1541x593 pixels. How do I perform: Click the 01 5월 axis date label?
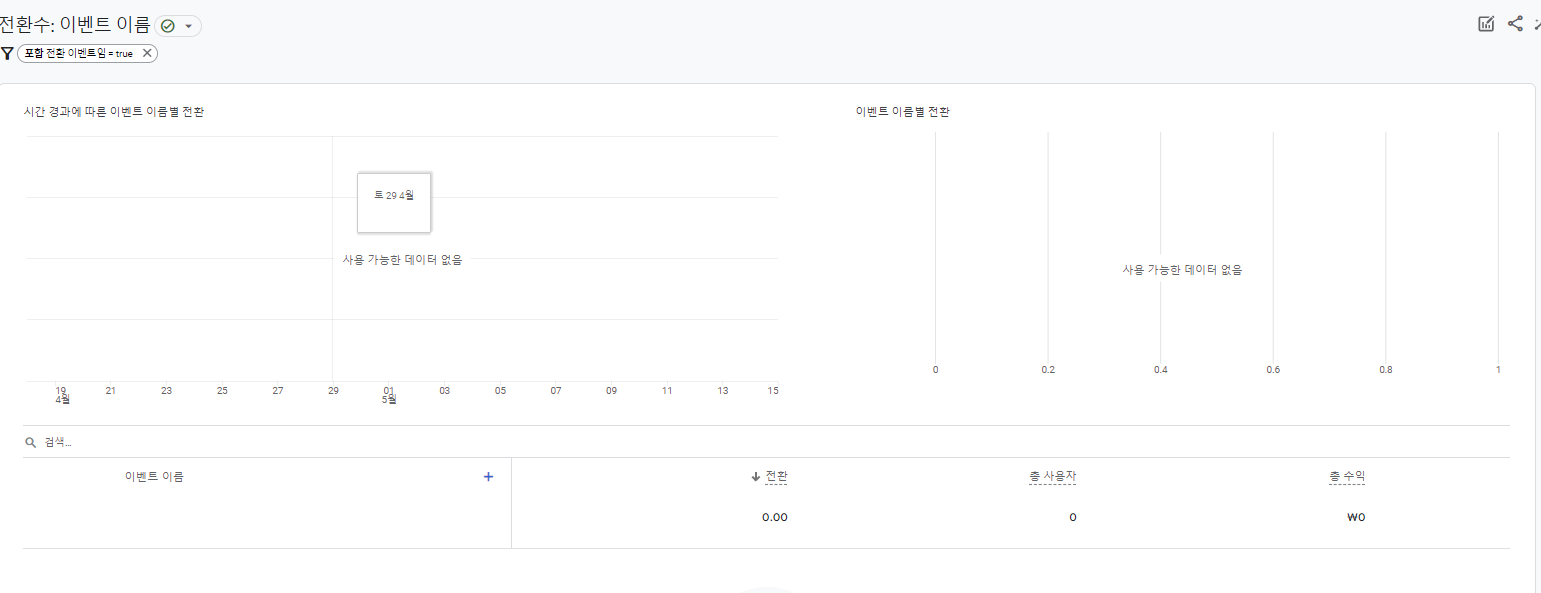point(389,395)
